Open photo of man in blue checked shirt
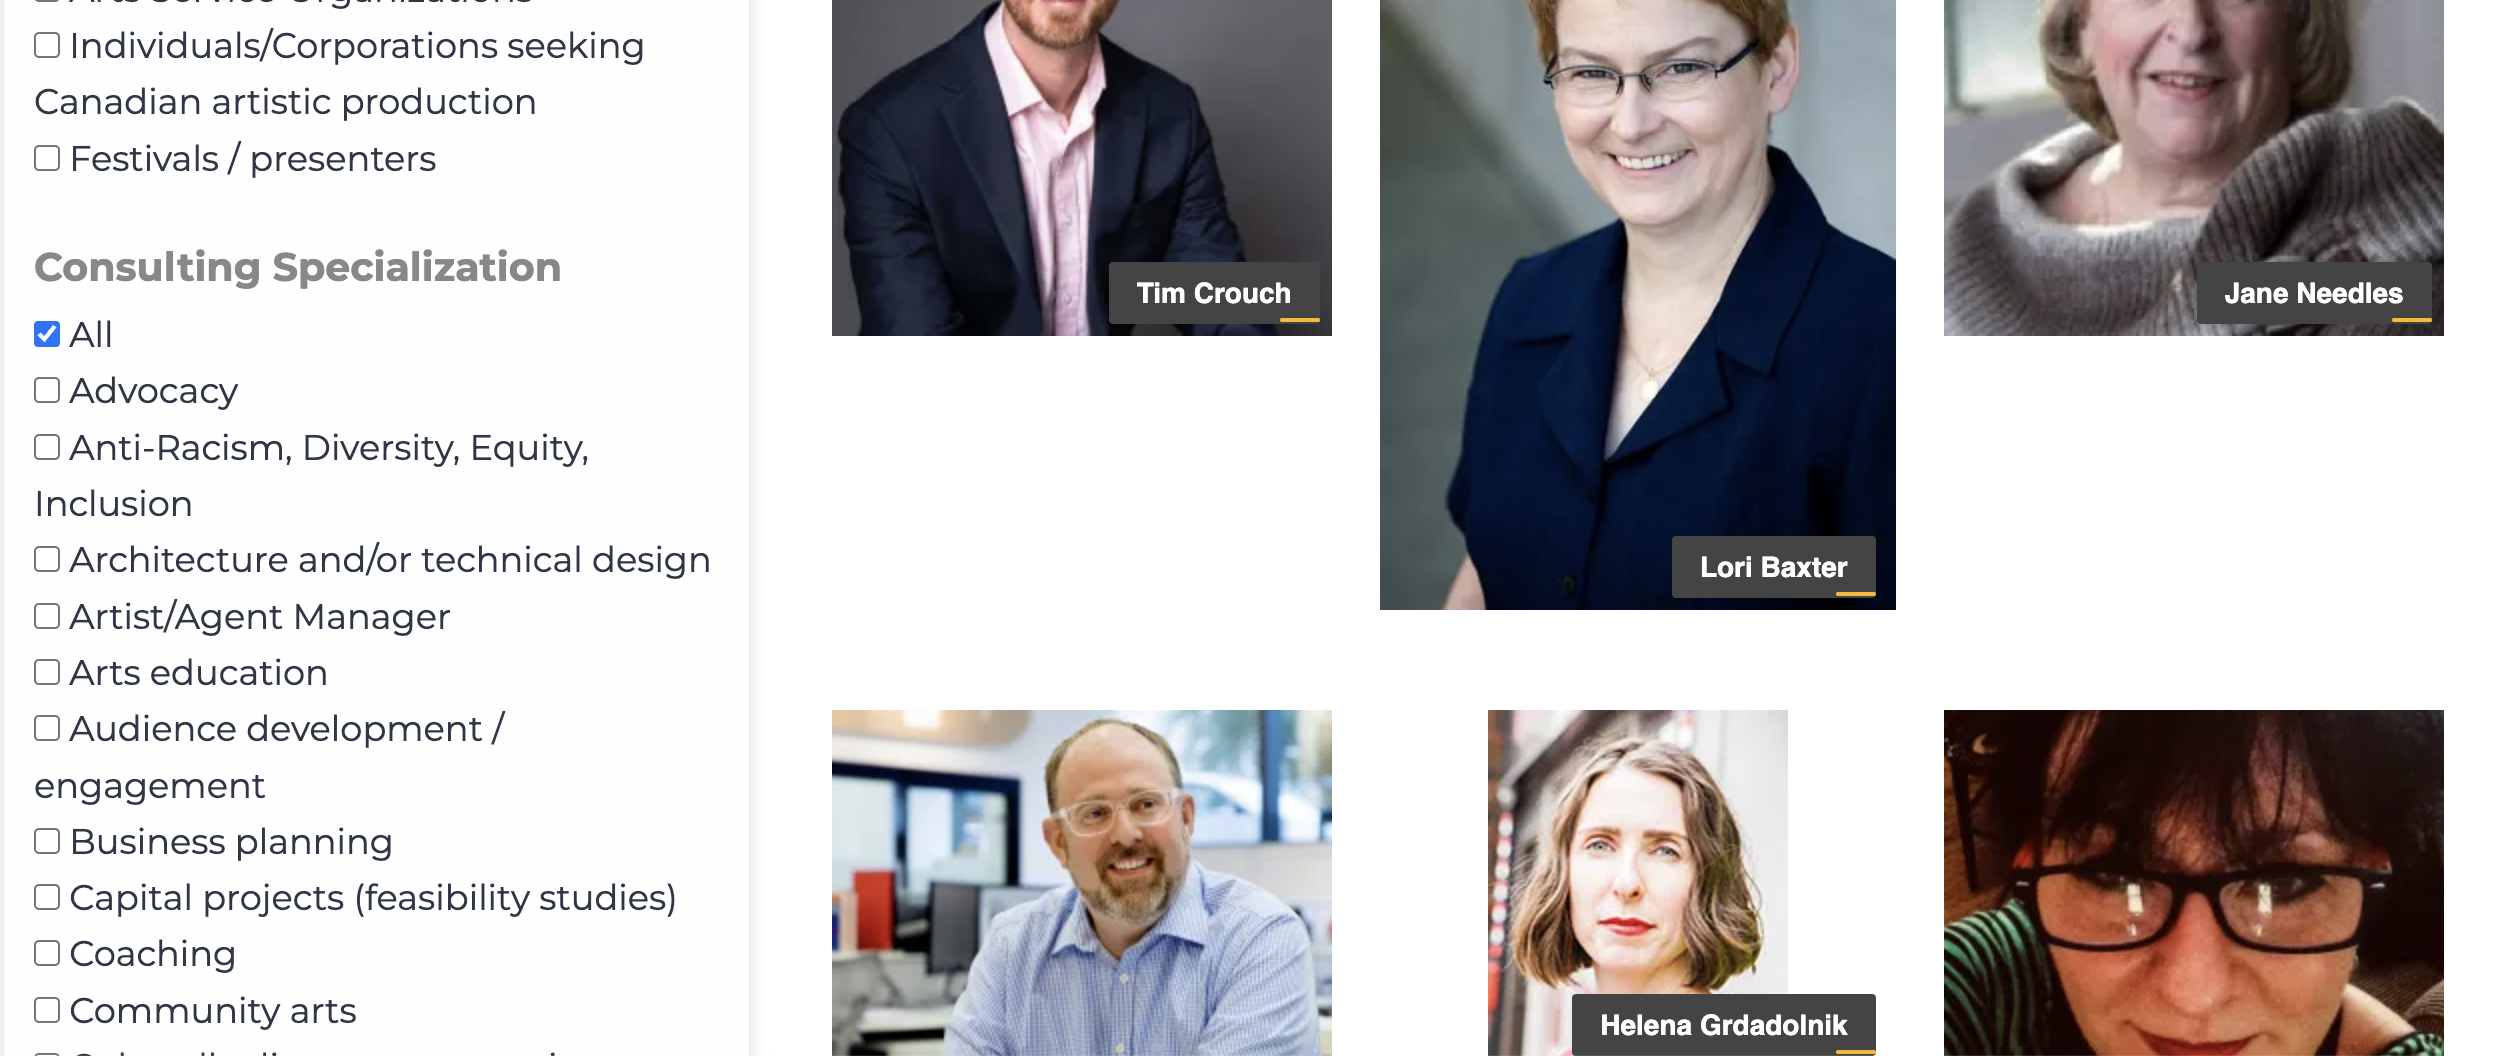This screenshot has height=1056, width=2500. point(1081,883)
